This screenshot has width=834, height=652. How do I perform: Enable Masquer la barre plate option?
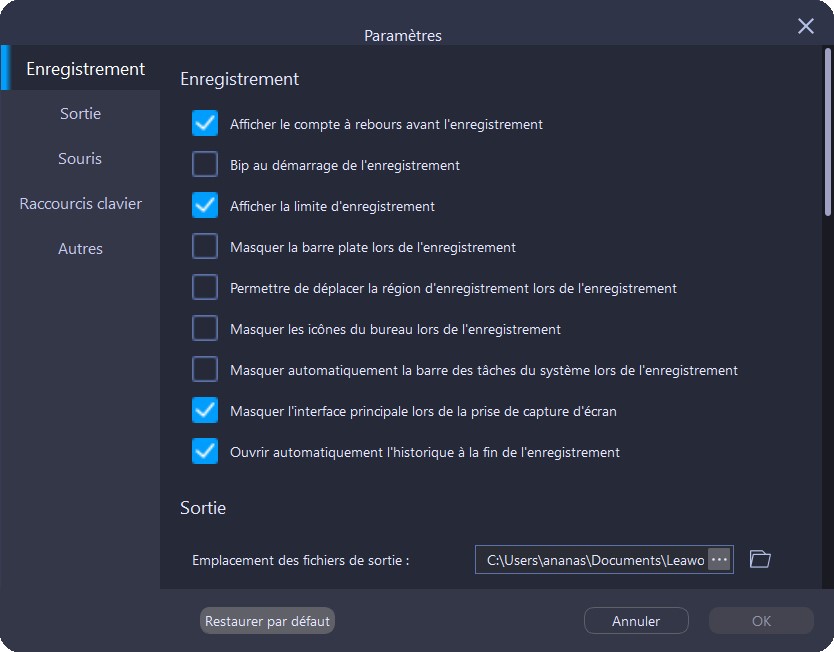pyautogui.click(x=205, y=247)
